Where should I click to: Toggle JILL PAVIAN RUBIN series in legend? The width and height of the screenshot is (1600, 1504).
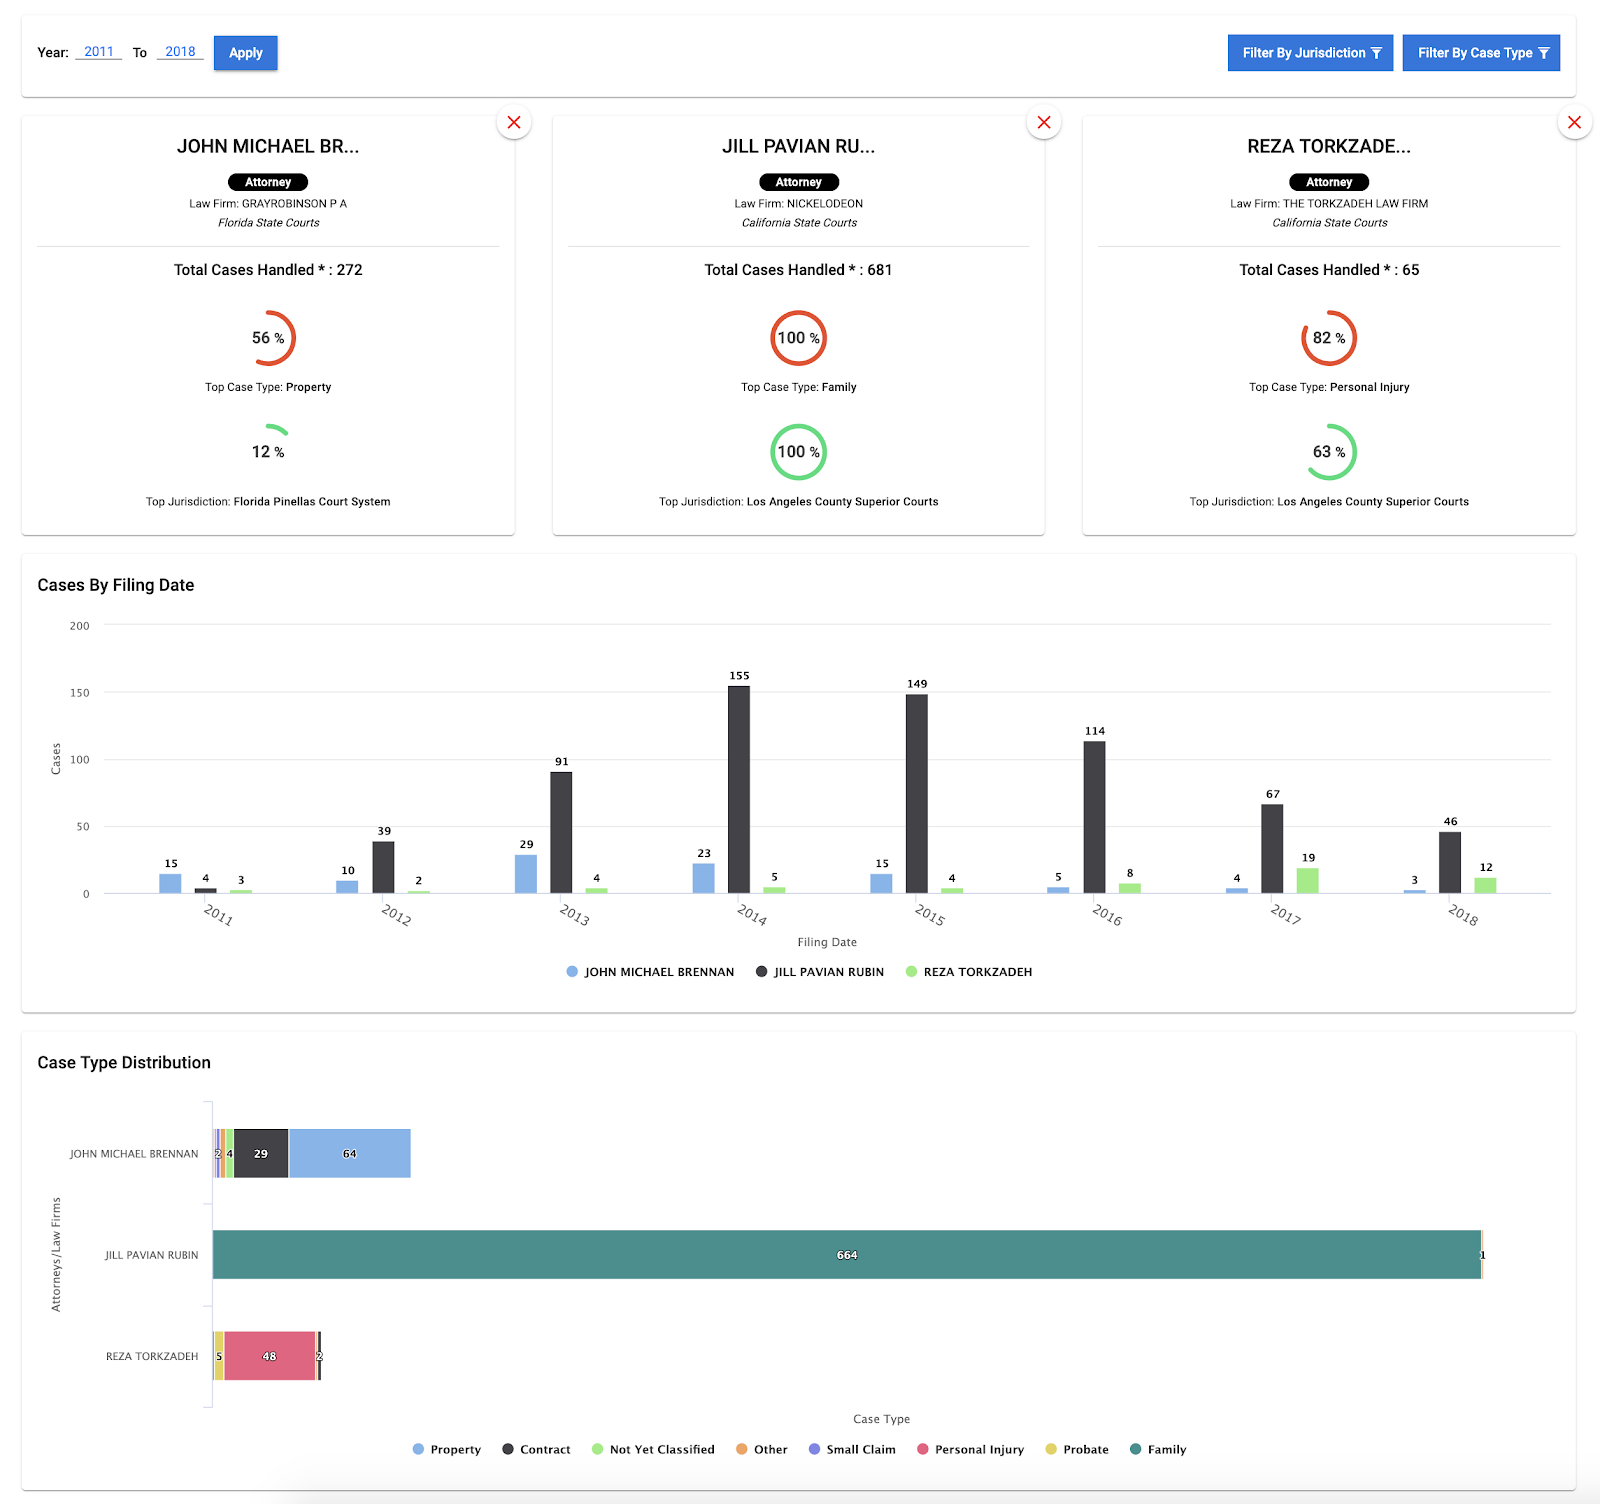820,971
